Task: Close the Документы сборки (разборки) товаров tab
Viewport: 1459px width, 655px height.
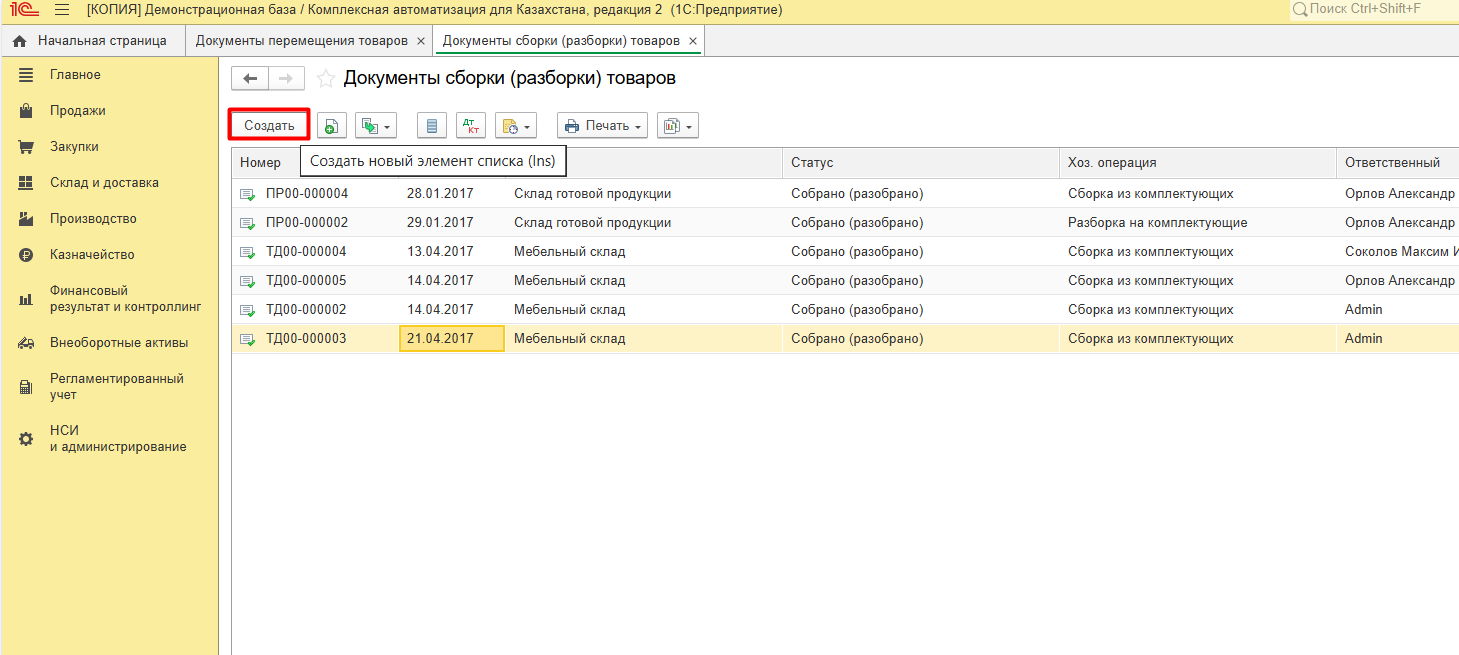Action: pos(693,41)
